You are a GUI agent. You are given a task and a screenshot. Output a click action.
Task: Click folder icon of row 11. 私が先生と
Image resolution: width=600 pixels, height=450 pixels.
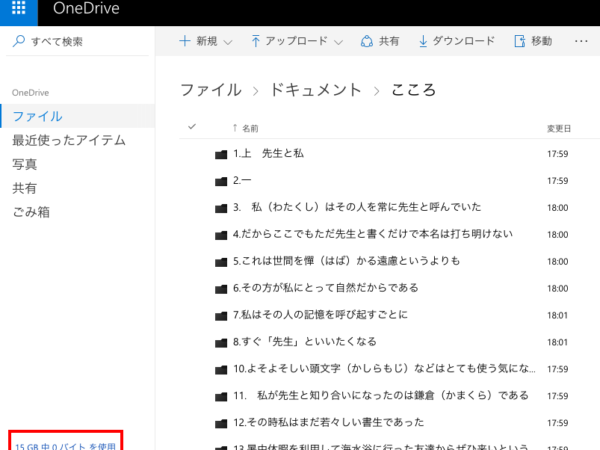point(221,396)
